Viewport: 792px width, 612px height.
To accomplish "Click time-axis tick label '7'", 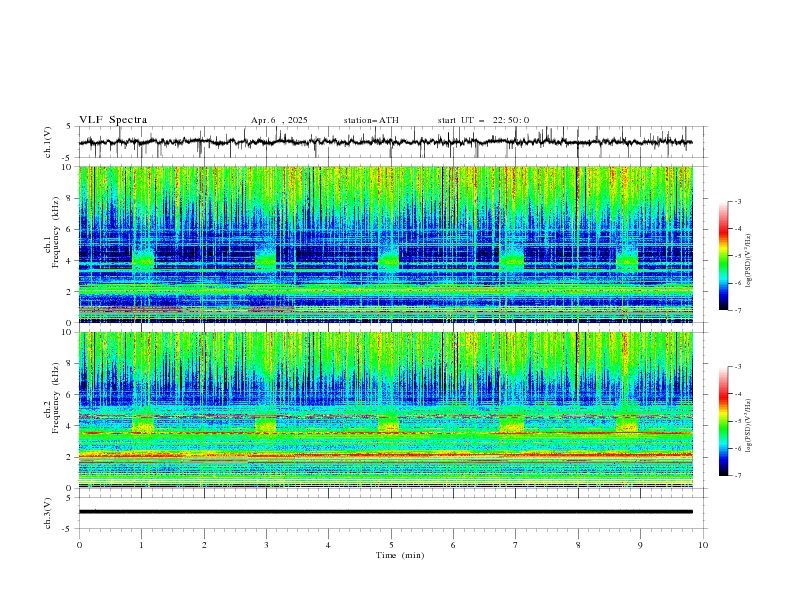I will [x=515, y=545].
